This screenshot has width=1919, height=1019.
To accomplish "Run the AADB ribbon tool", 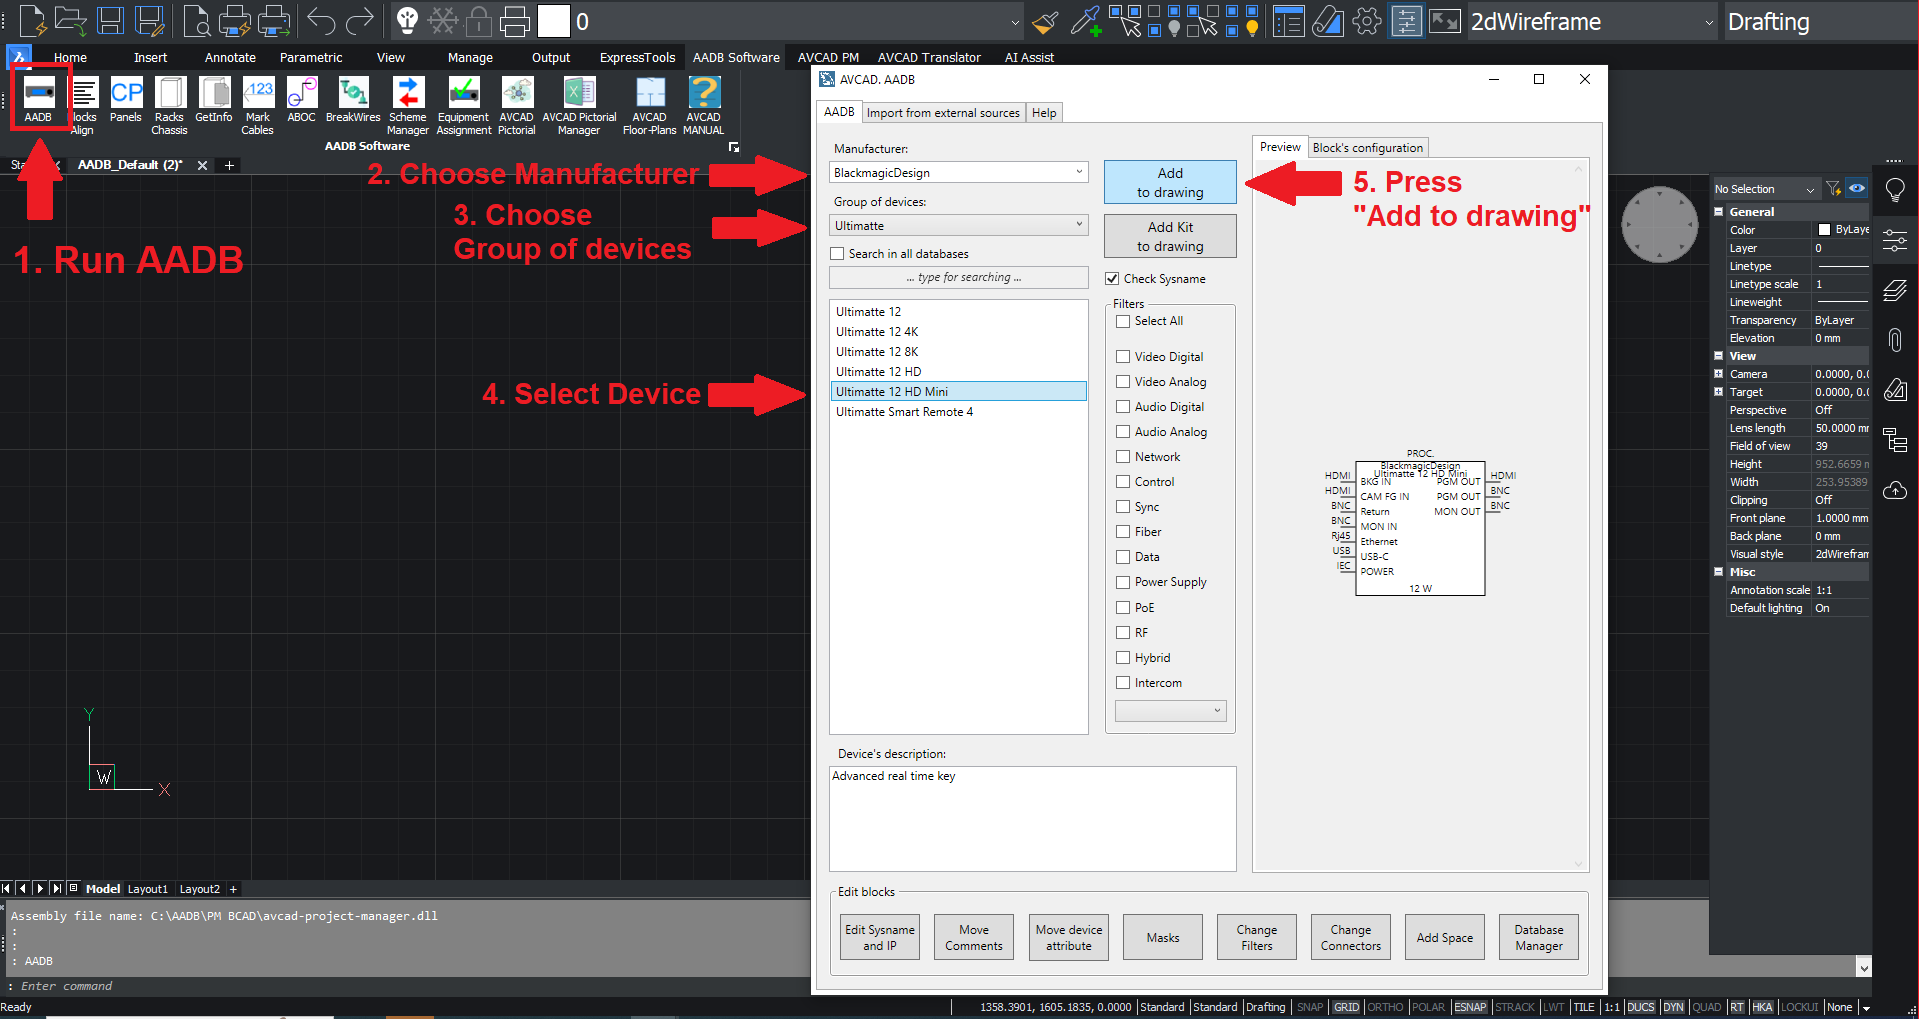I will point(38,99).
